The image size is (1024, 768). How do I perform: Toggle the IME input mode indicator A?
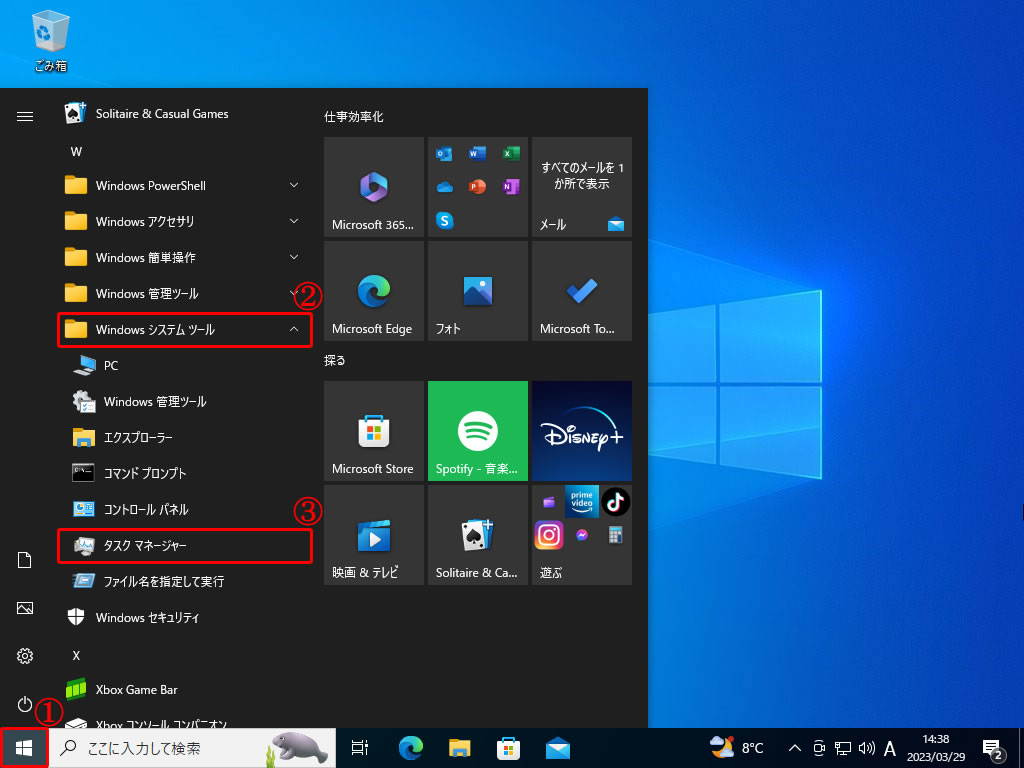(889, 748)
